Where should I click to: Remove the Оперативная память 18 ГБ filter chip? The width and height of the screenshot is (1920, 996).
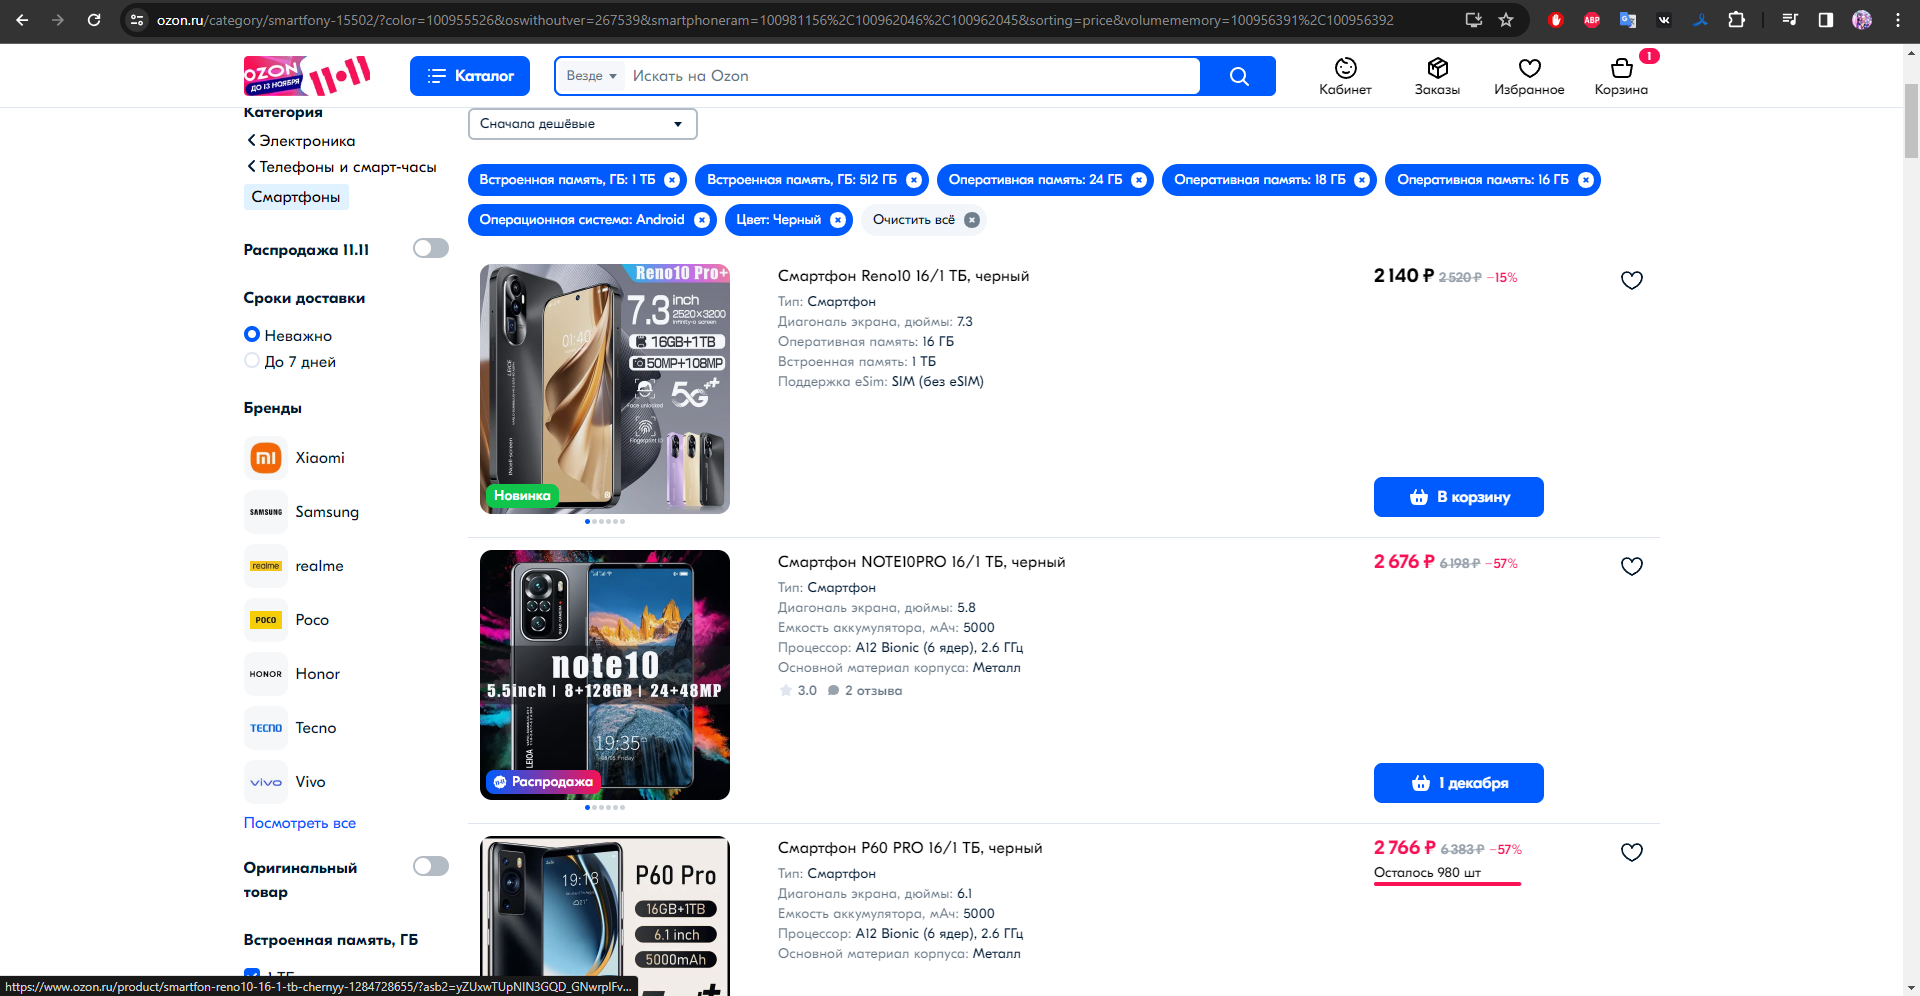[1362, 180]
